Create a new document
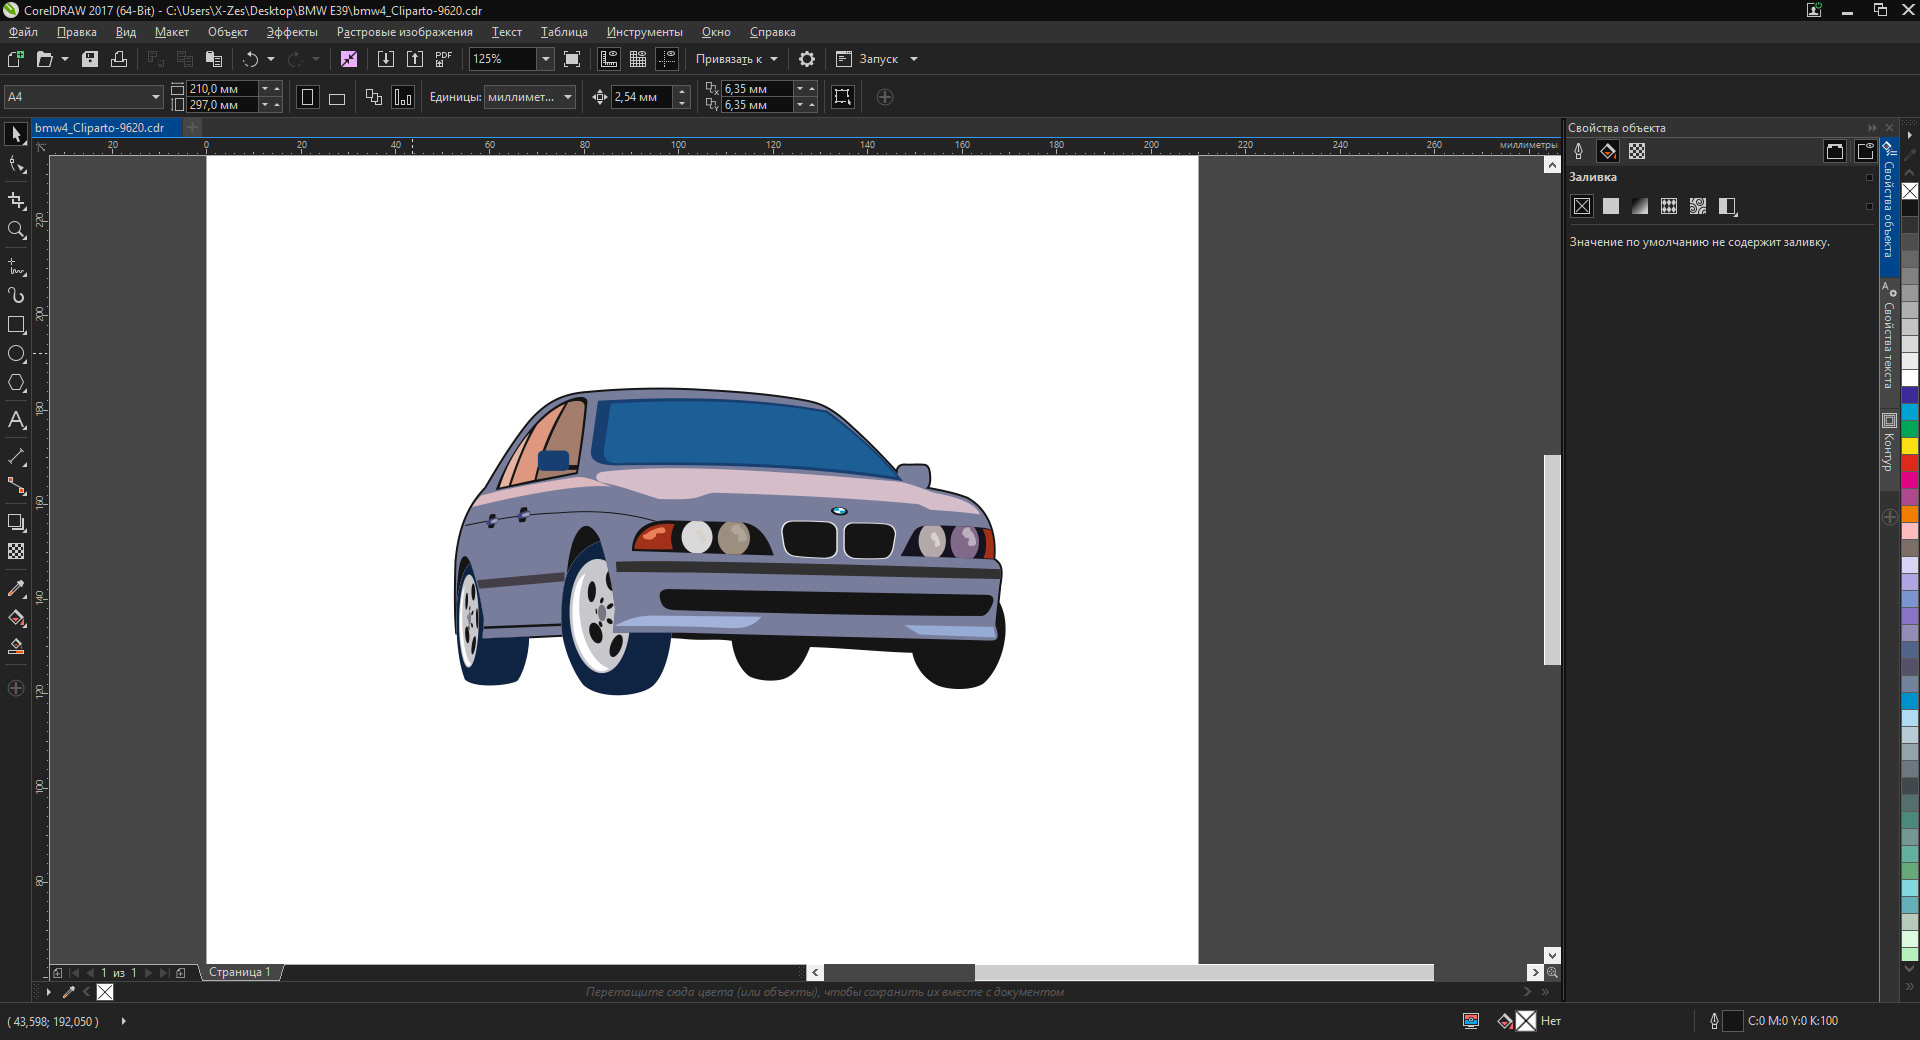Screen dimensions: 1920x1040 pyautogui.click(x=16, y=59)
